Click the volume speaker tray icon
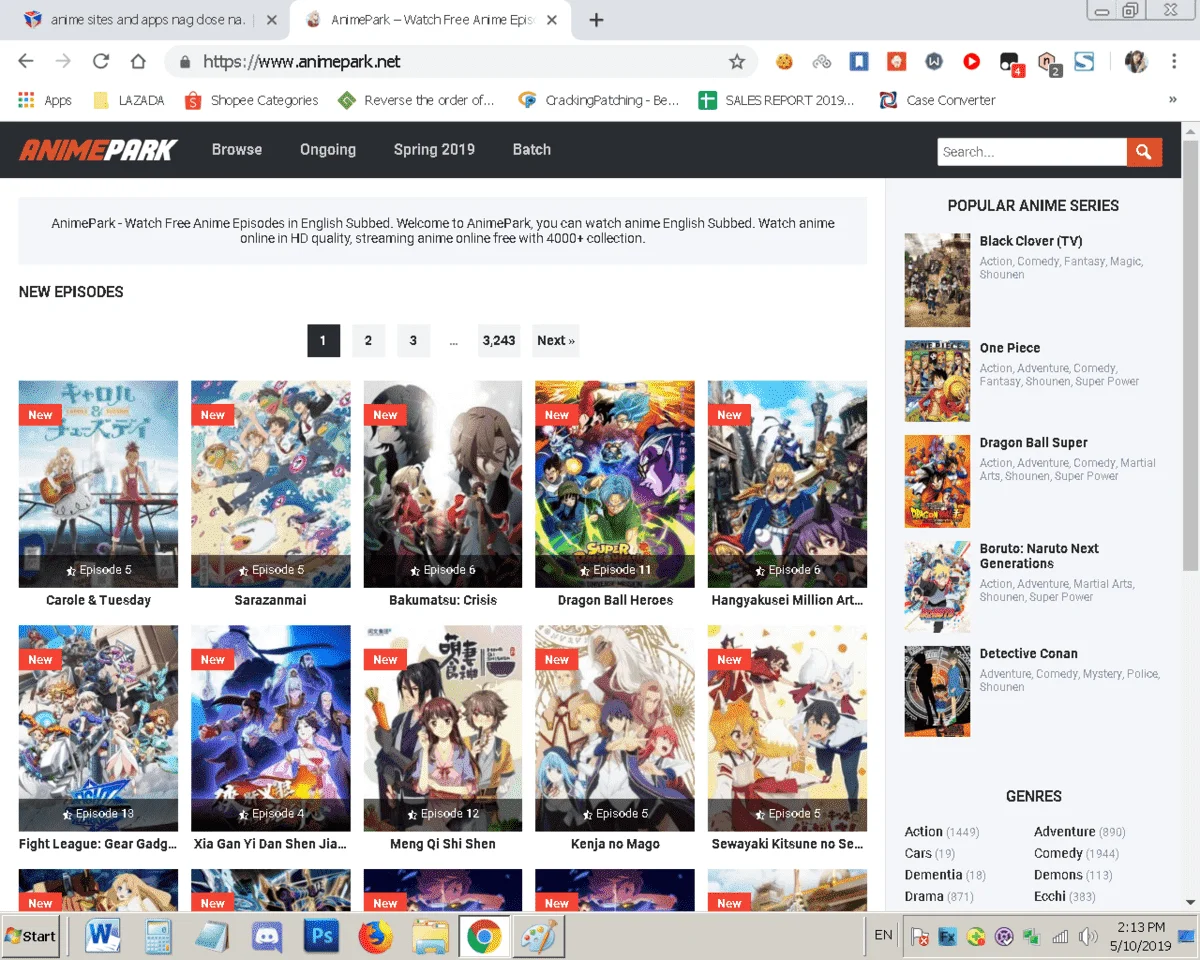1200x960 pixels. (x=1088, y=937)
